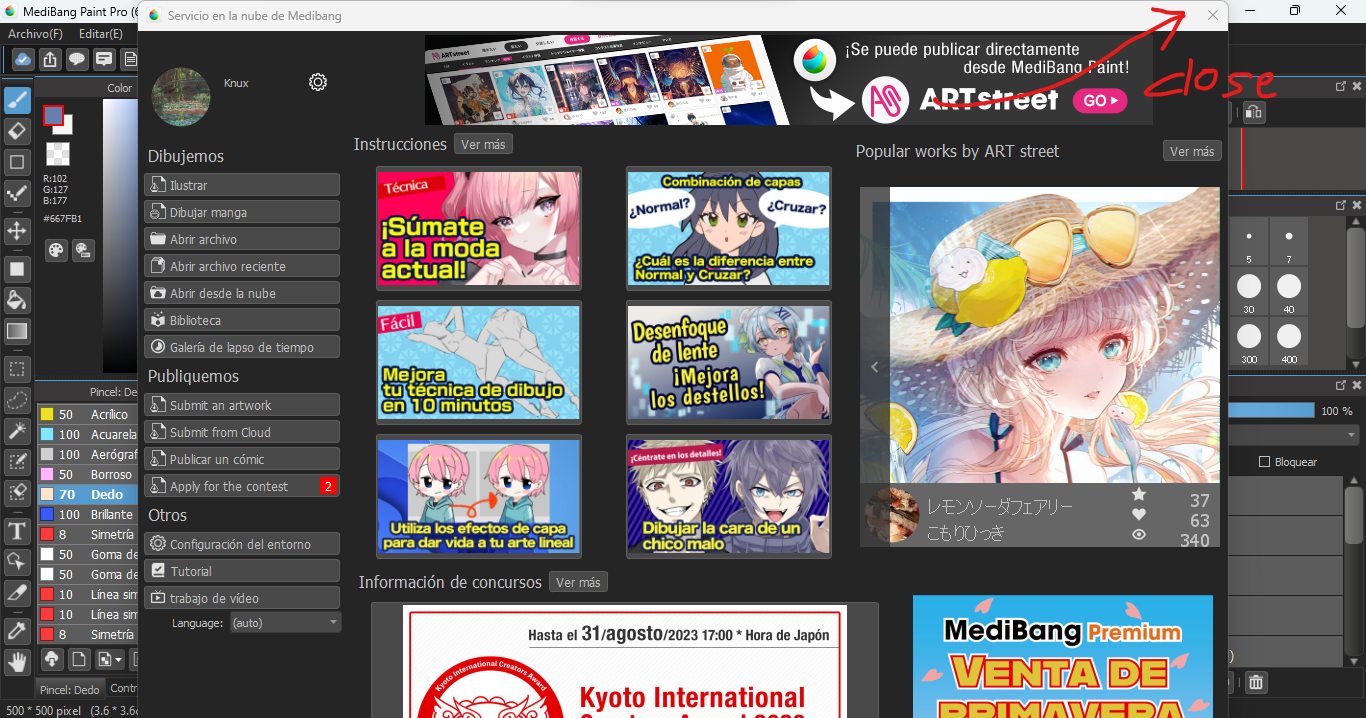Viewport: 1366px width, 718px height.
Task: Click the Abrir archivo button
Action: coord(242,239)
